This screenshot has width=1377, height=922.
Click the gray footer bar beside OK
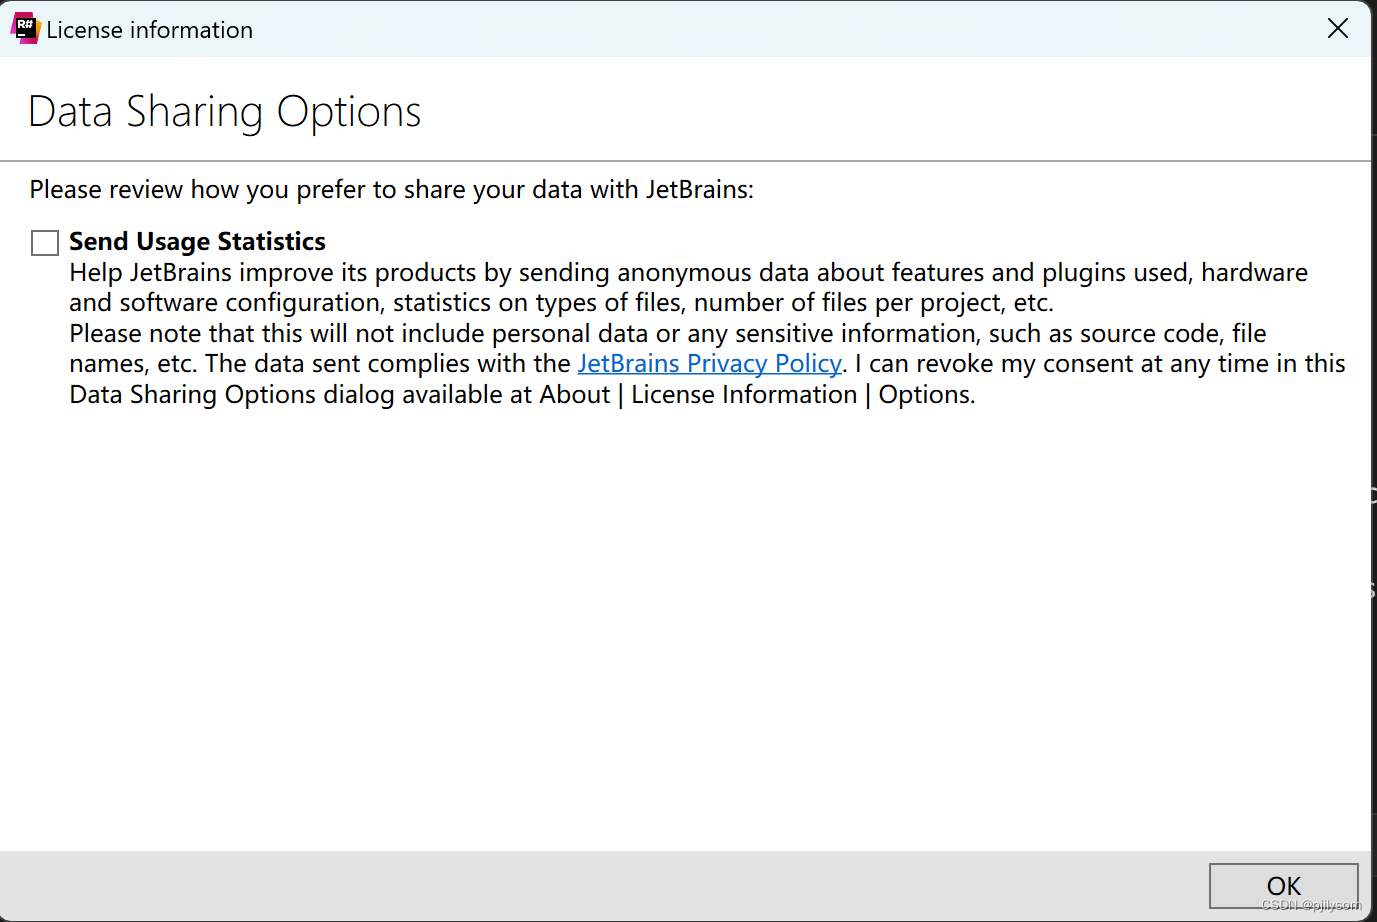(600, 886)
